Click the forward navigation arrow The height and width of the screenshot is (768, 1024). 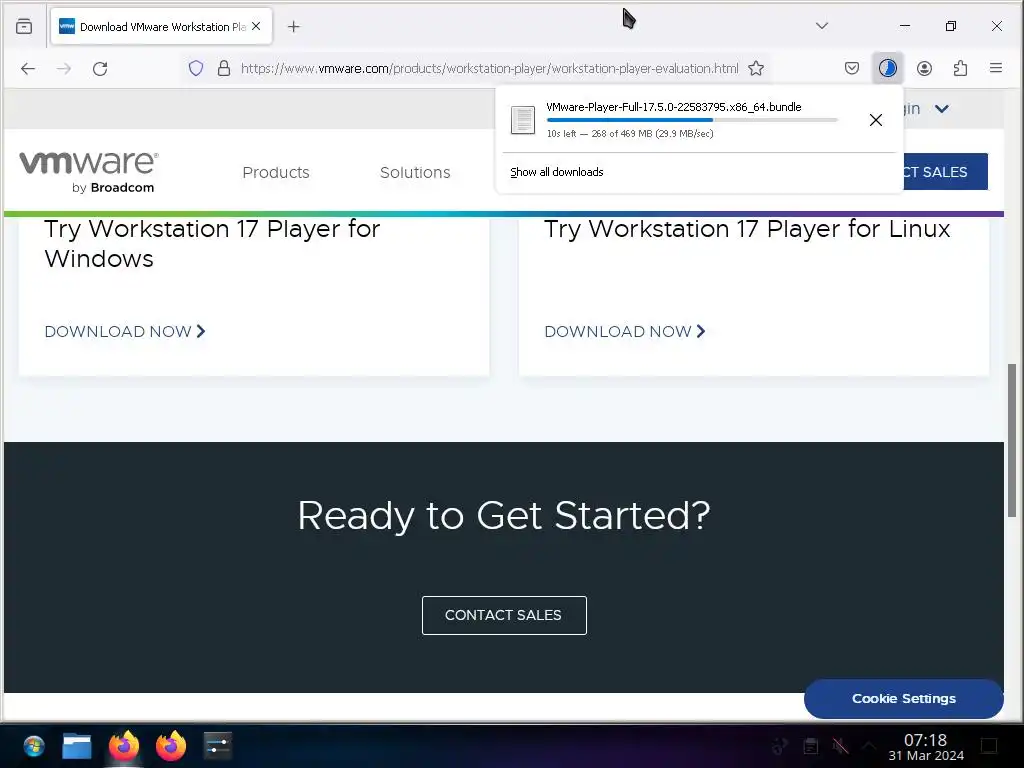pyautogui.click(x=63, y=69)
